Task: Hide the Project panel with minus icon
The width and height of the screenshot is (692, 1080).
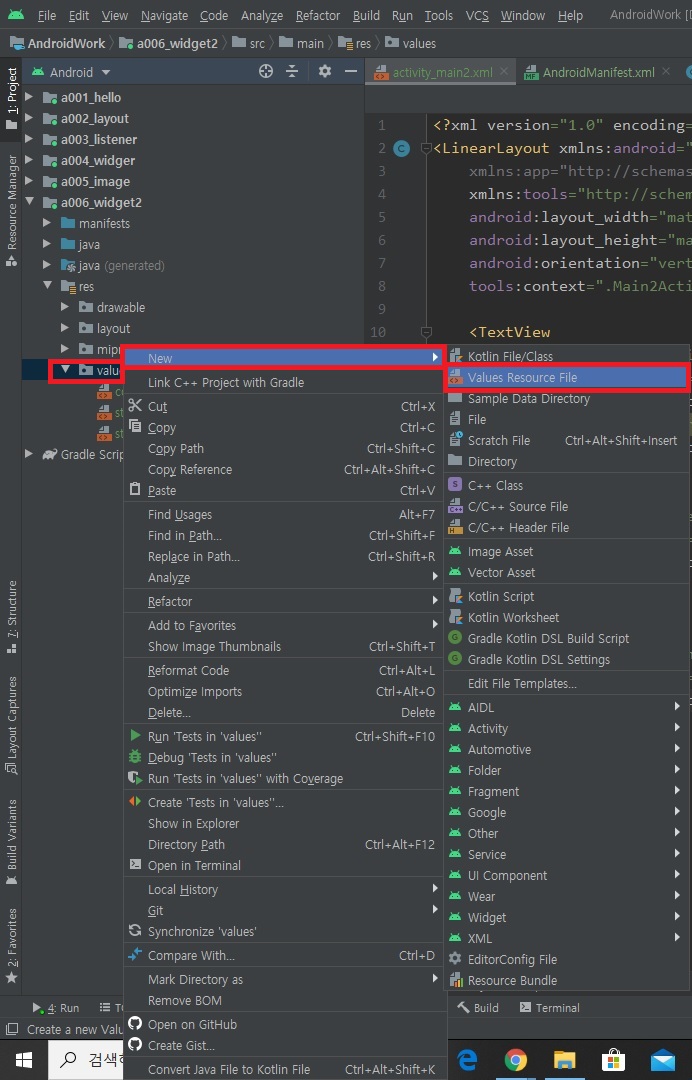Action: coord(351,72)
